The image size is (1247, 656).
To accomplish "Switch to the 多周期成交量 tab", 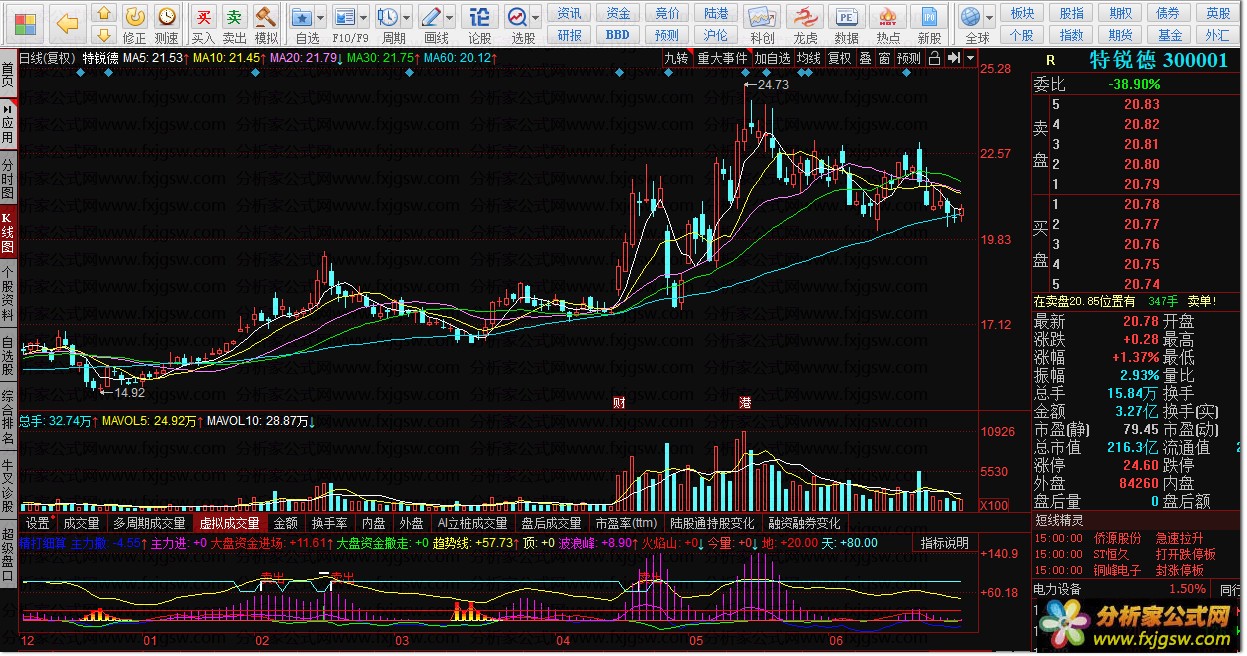I will tap(149, 523).
